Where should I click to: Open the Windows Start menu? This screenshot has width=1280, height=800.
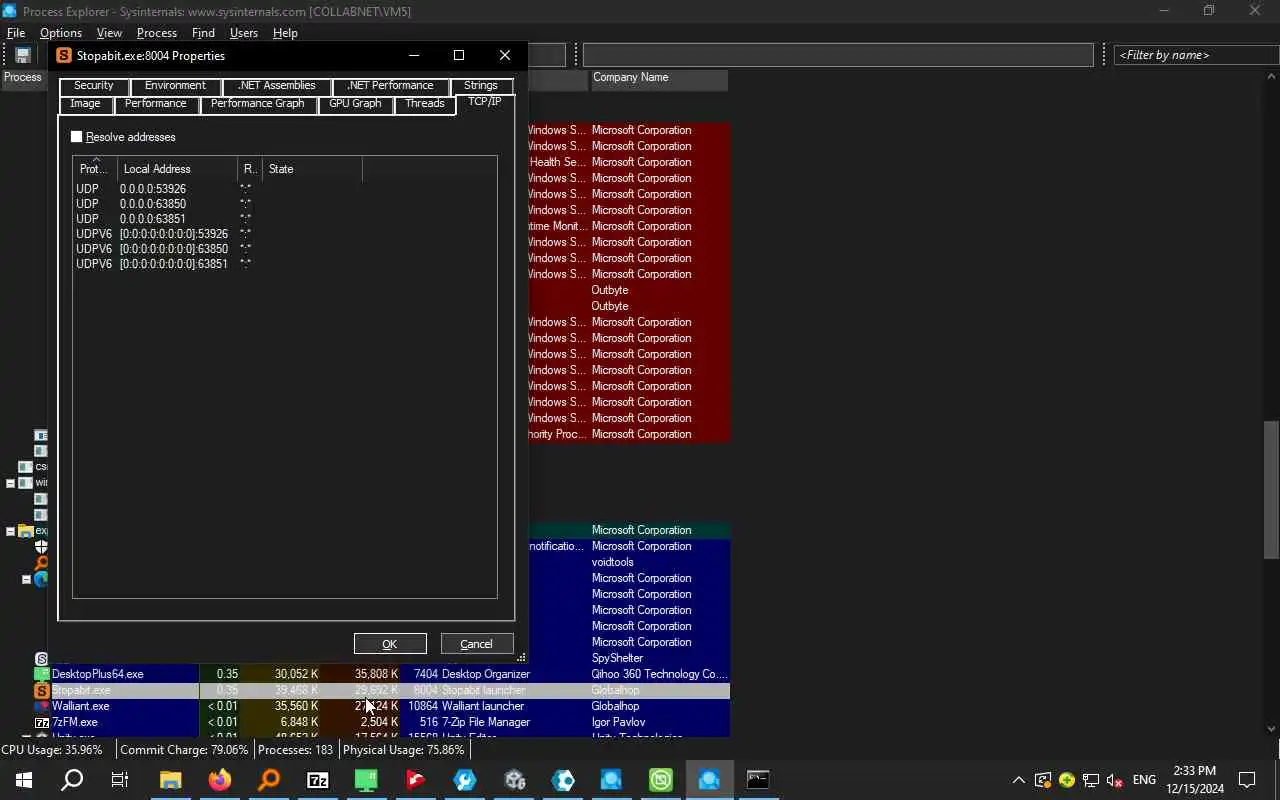click(x=24, y=780)
